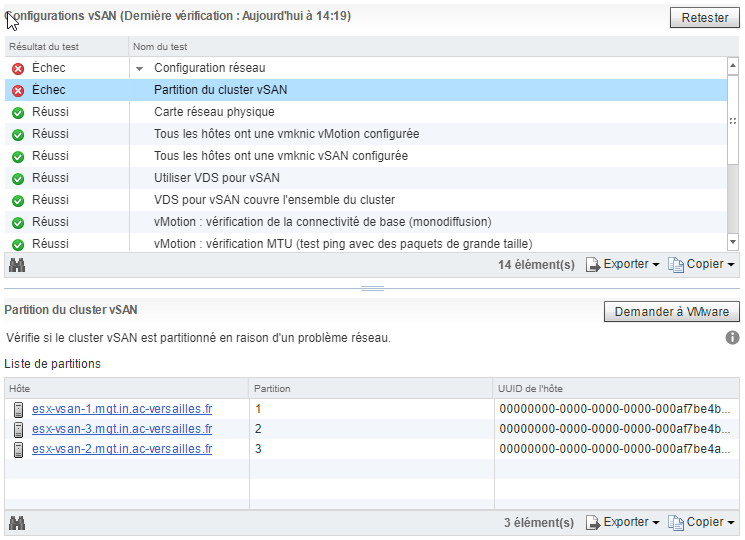Image resolution: width=745 pixels, height=540 pixels.
Task: Click success icon for vMotion connectivité de base row
Action: click(x=18, y=223)
